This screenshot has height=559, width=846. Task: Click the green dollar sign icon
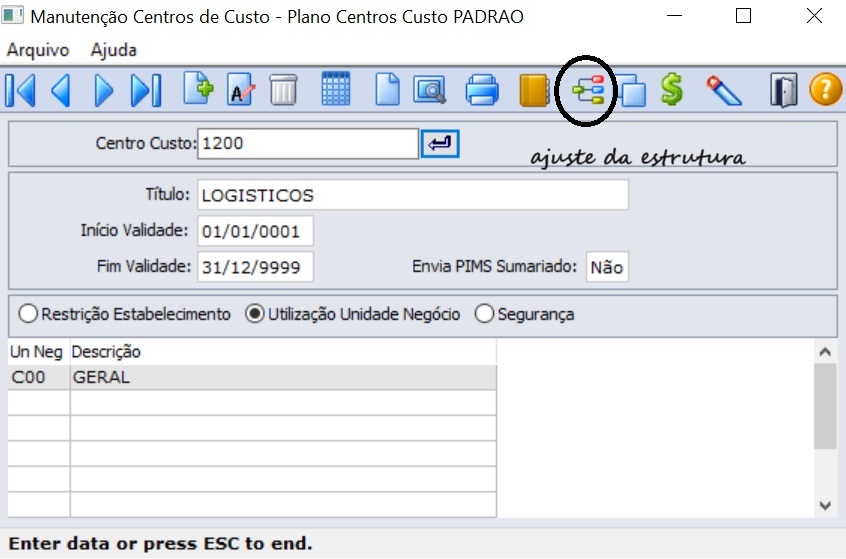point(672,90)
